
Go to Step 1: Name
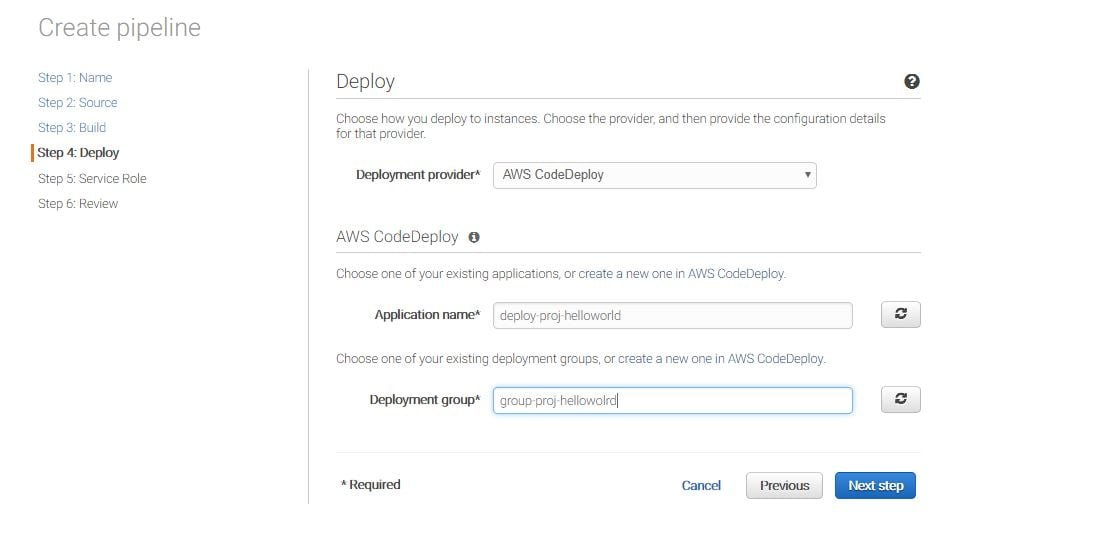[75, 78]
